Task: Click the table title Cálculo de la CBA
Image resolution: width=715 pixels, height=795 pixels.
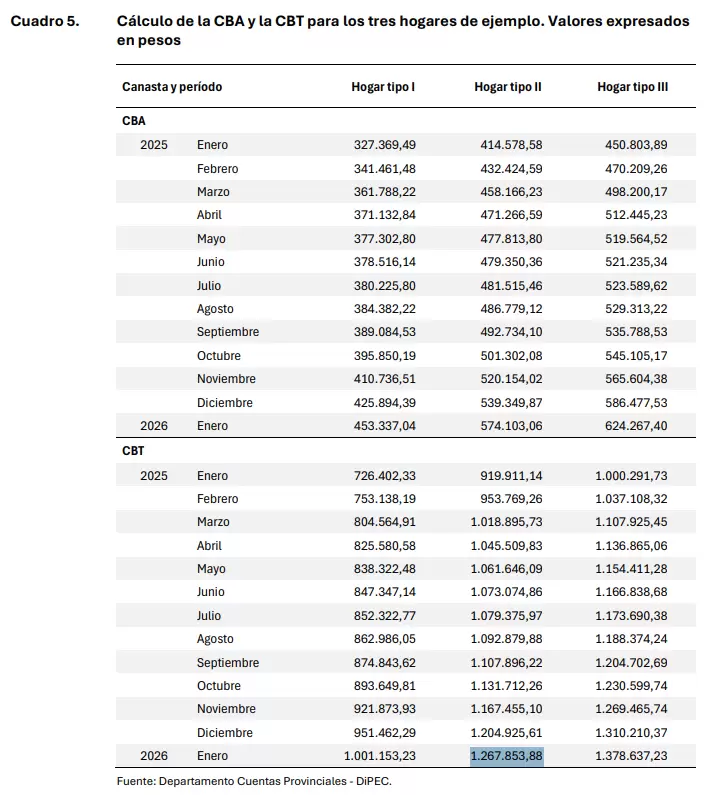Action: (403, 30)
